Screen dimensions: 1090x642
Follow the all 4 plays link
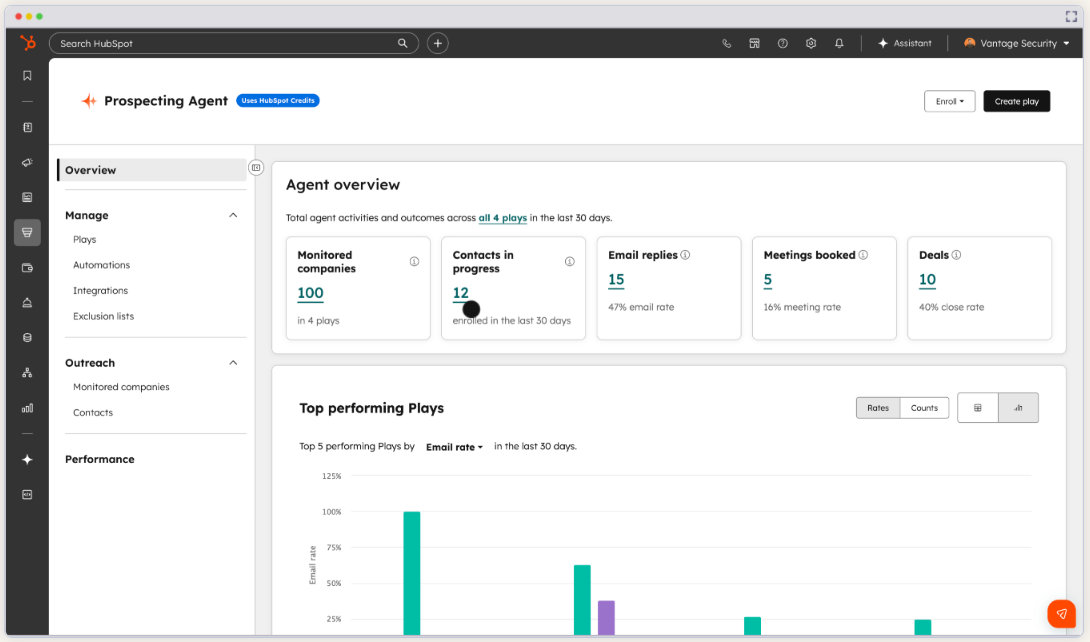[x=503, y=217]
